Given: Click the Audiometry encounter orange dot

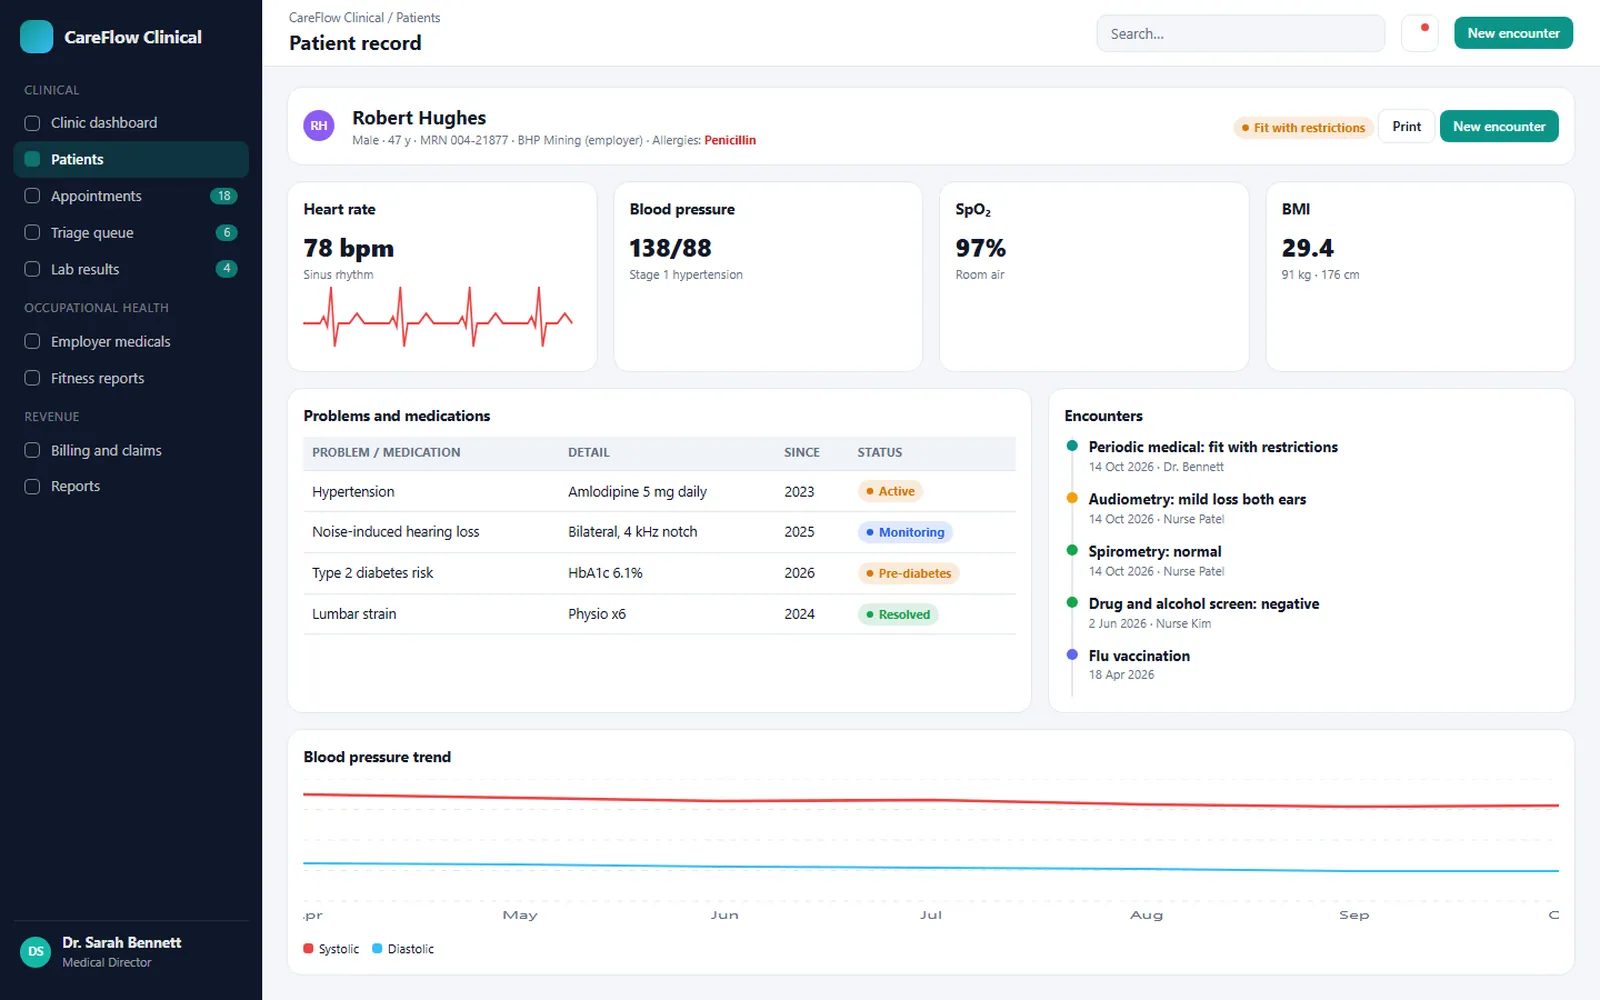Looking at the screenshot, I should (1072, 498).
